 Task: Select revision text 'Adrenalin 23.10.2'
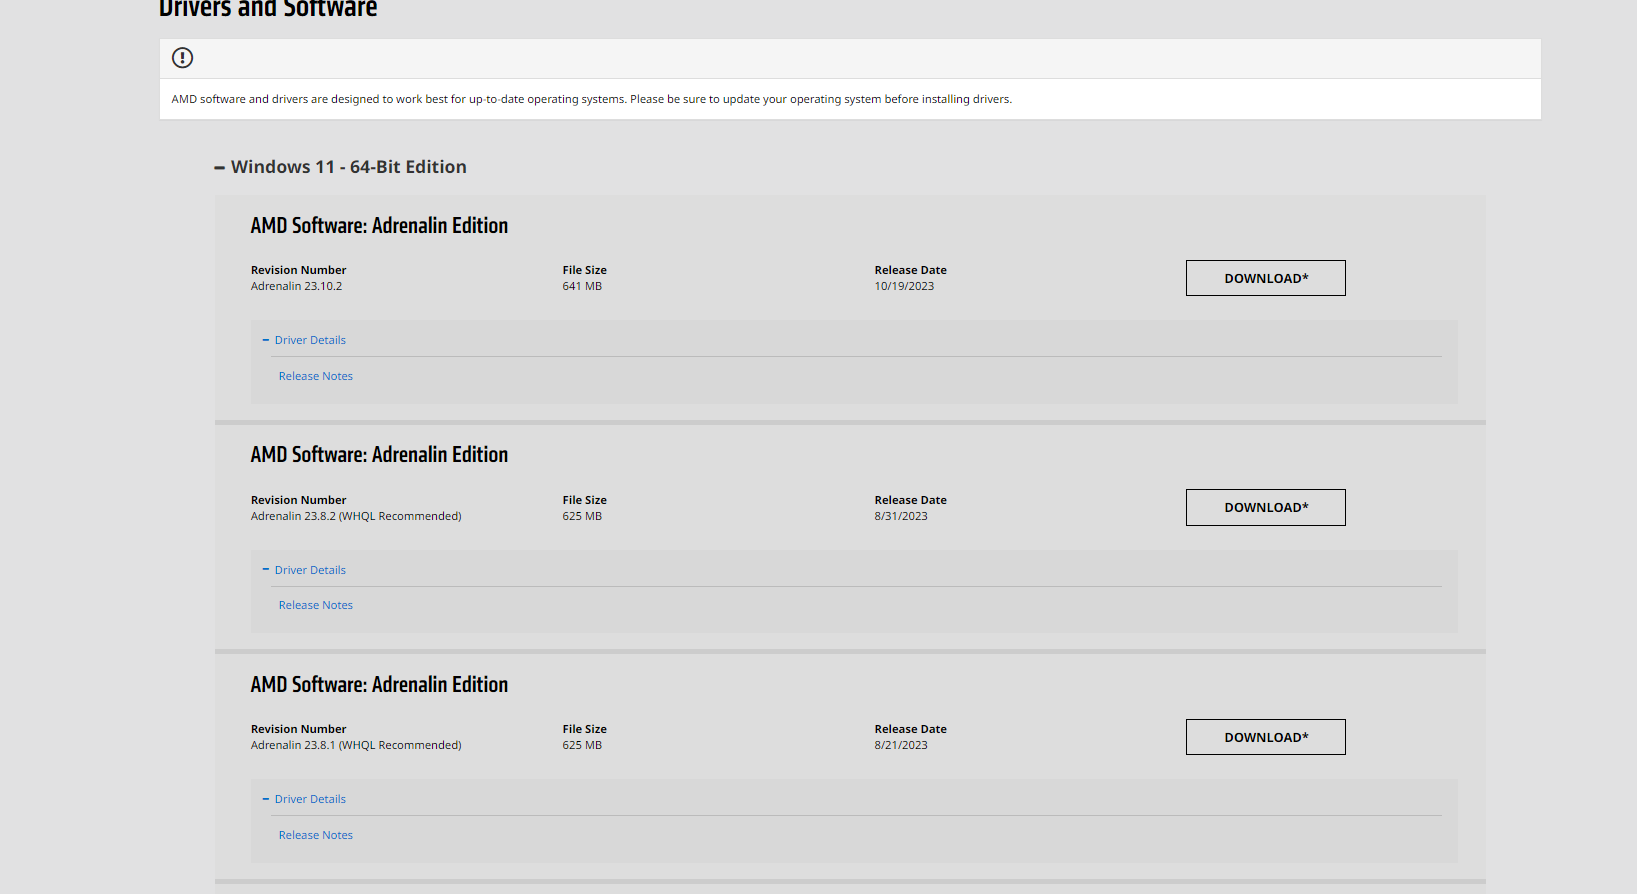pyautogui.click(x=296, y=286)
